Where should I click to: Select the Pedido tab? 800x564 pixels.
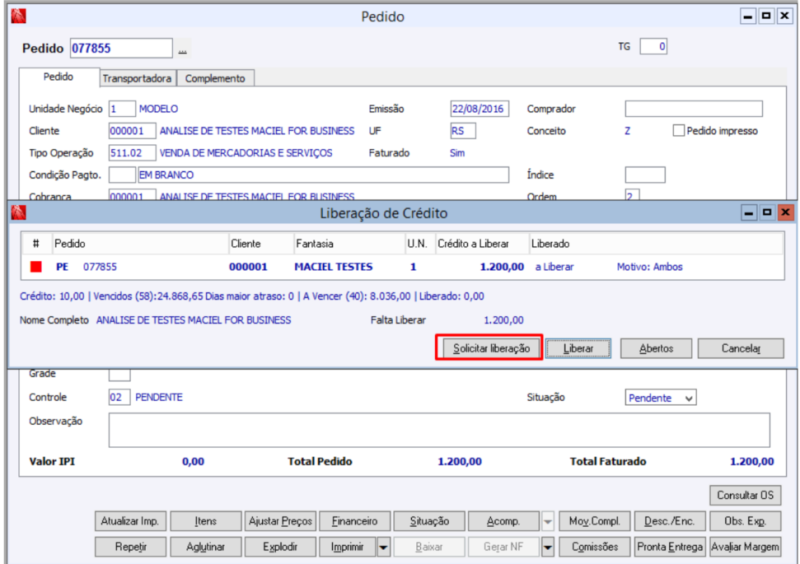[x=58, y=77]
